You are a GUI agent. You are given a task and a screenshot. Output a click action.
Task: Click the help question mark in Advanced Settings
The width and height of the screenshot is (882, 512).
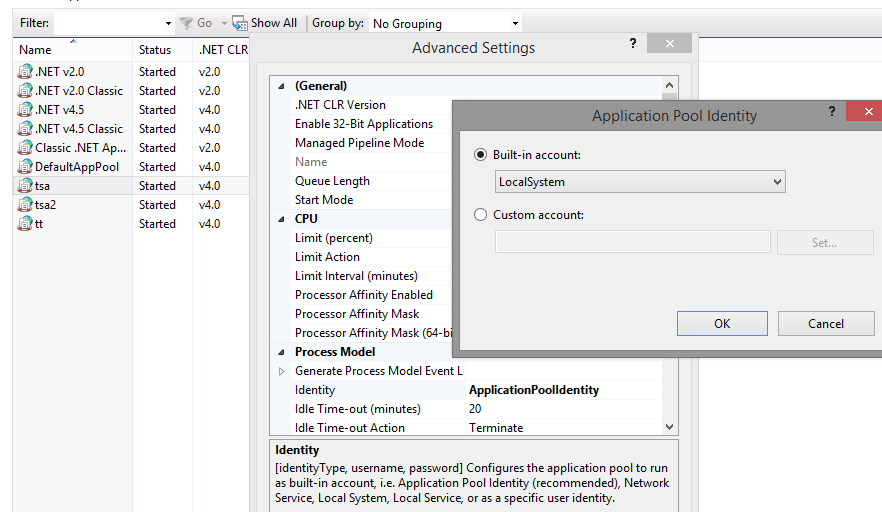coord(633,43)
